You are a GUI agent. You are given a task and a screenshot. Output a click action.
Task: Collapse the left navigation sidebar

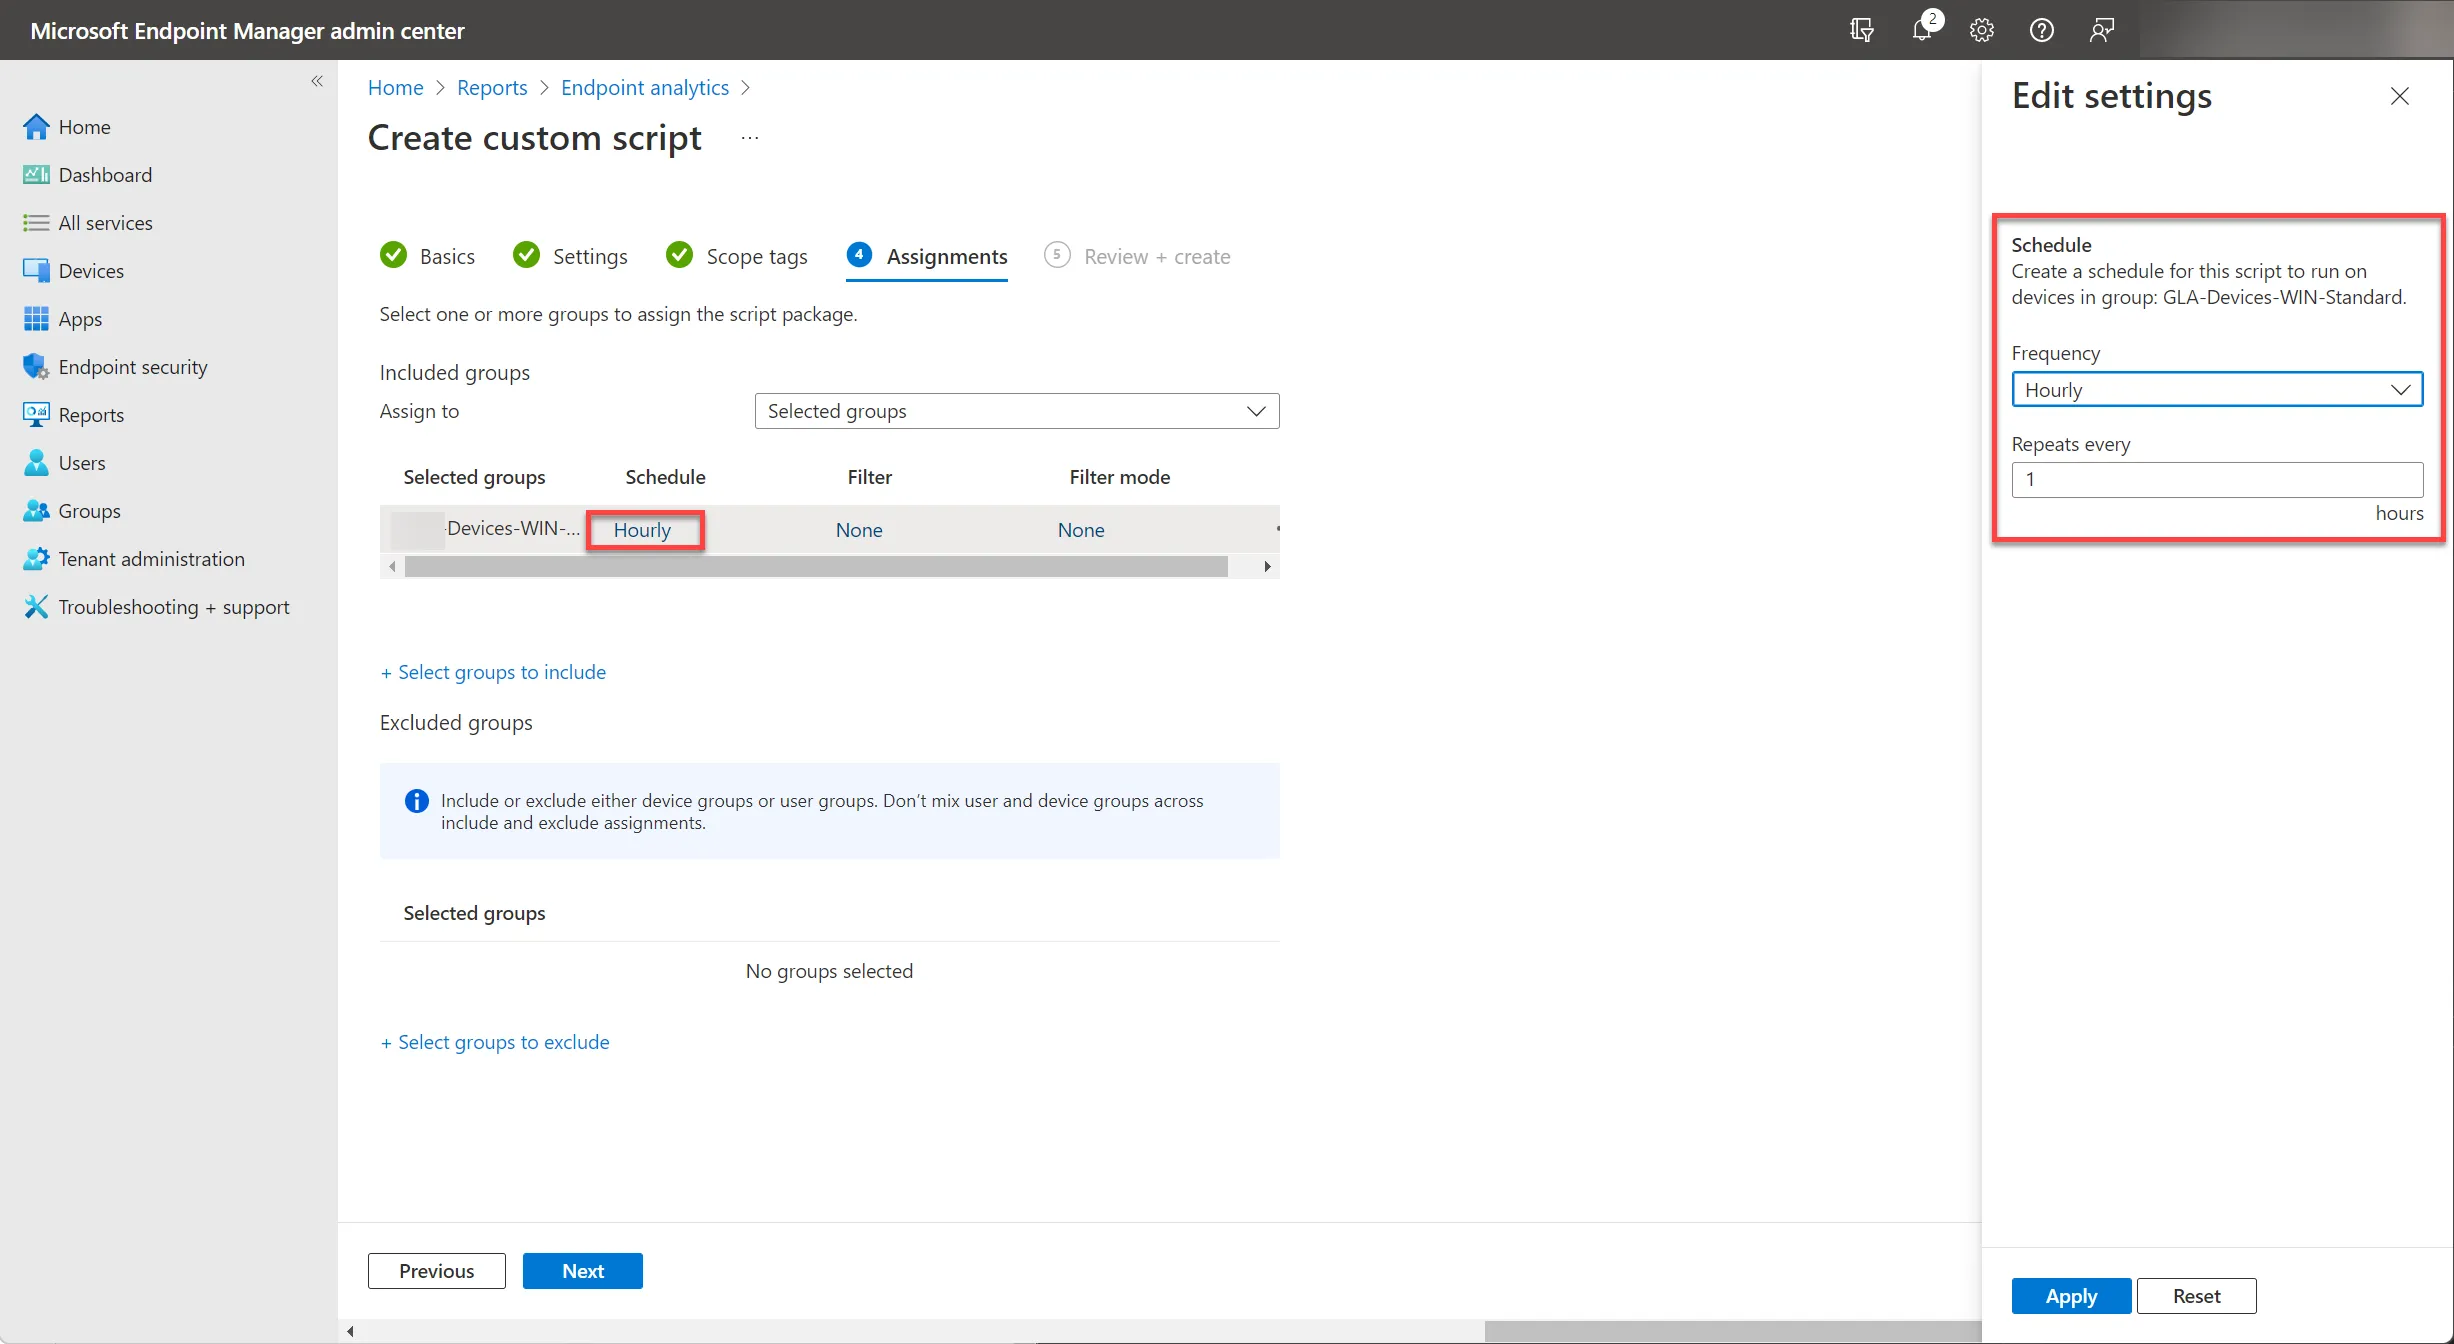point(317,81)
